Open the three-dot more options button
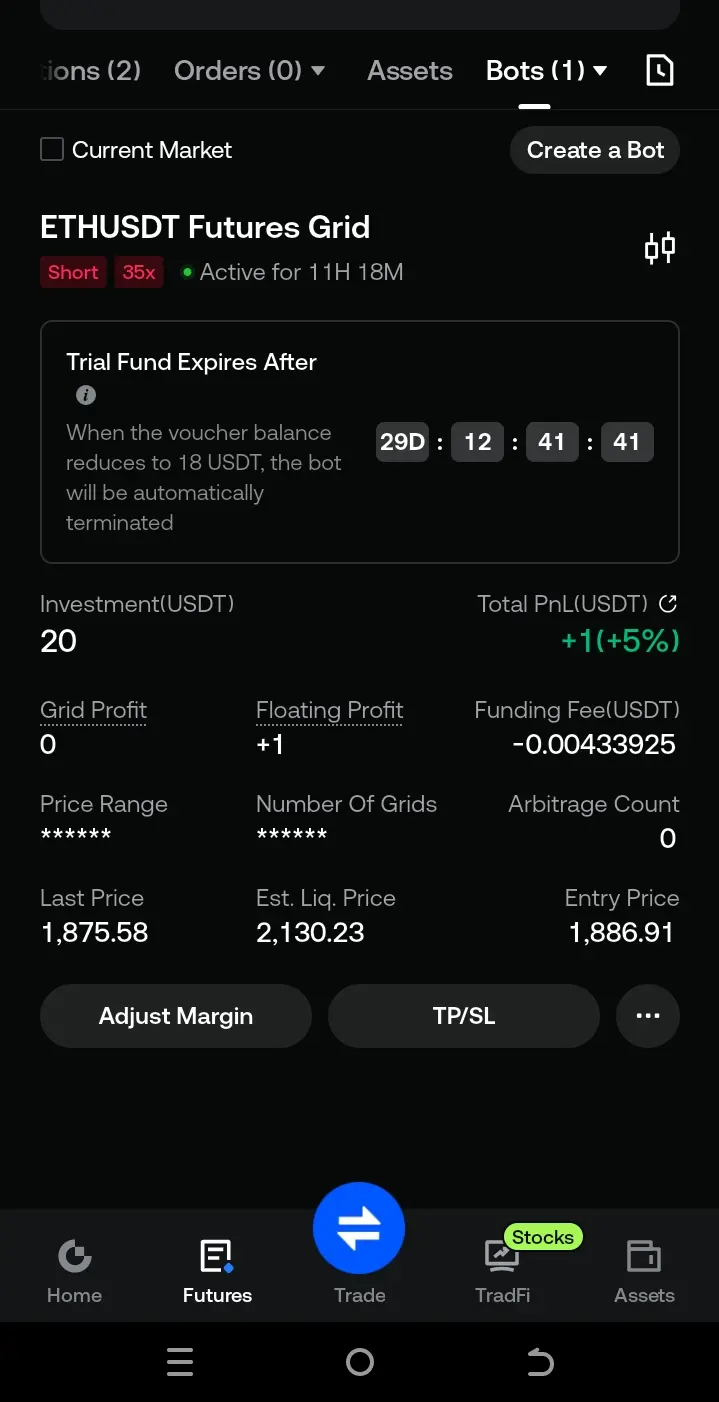Image resolution: width=719 pixels, height=1402 pixels. click(x=648, y=1016)
